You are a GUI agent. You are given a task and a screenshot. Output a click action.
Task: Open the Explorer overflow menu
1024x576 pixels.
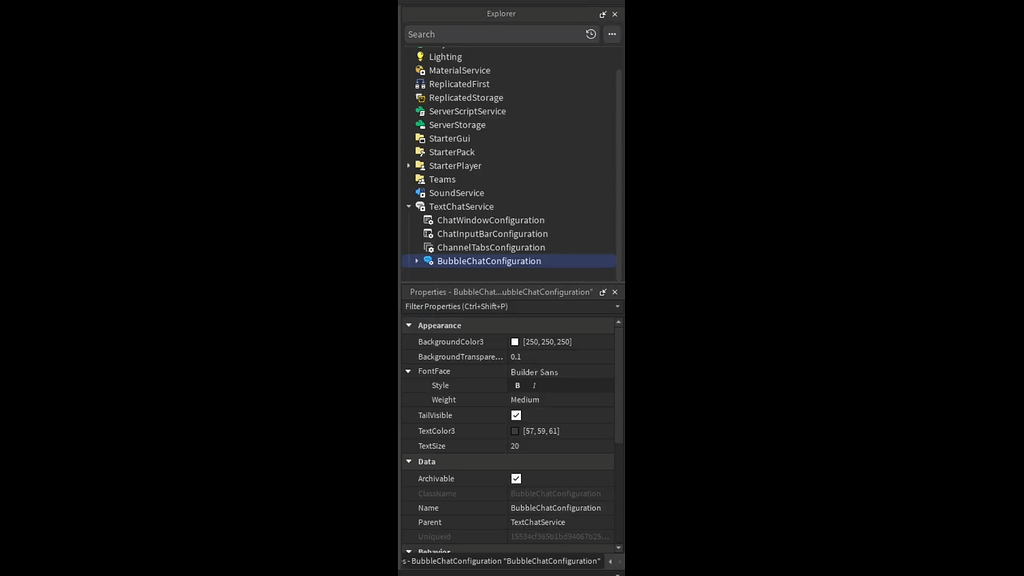[x=612, y=33]
